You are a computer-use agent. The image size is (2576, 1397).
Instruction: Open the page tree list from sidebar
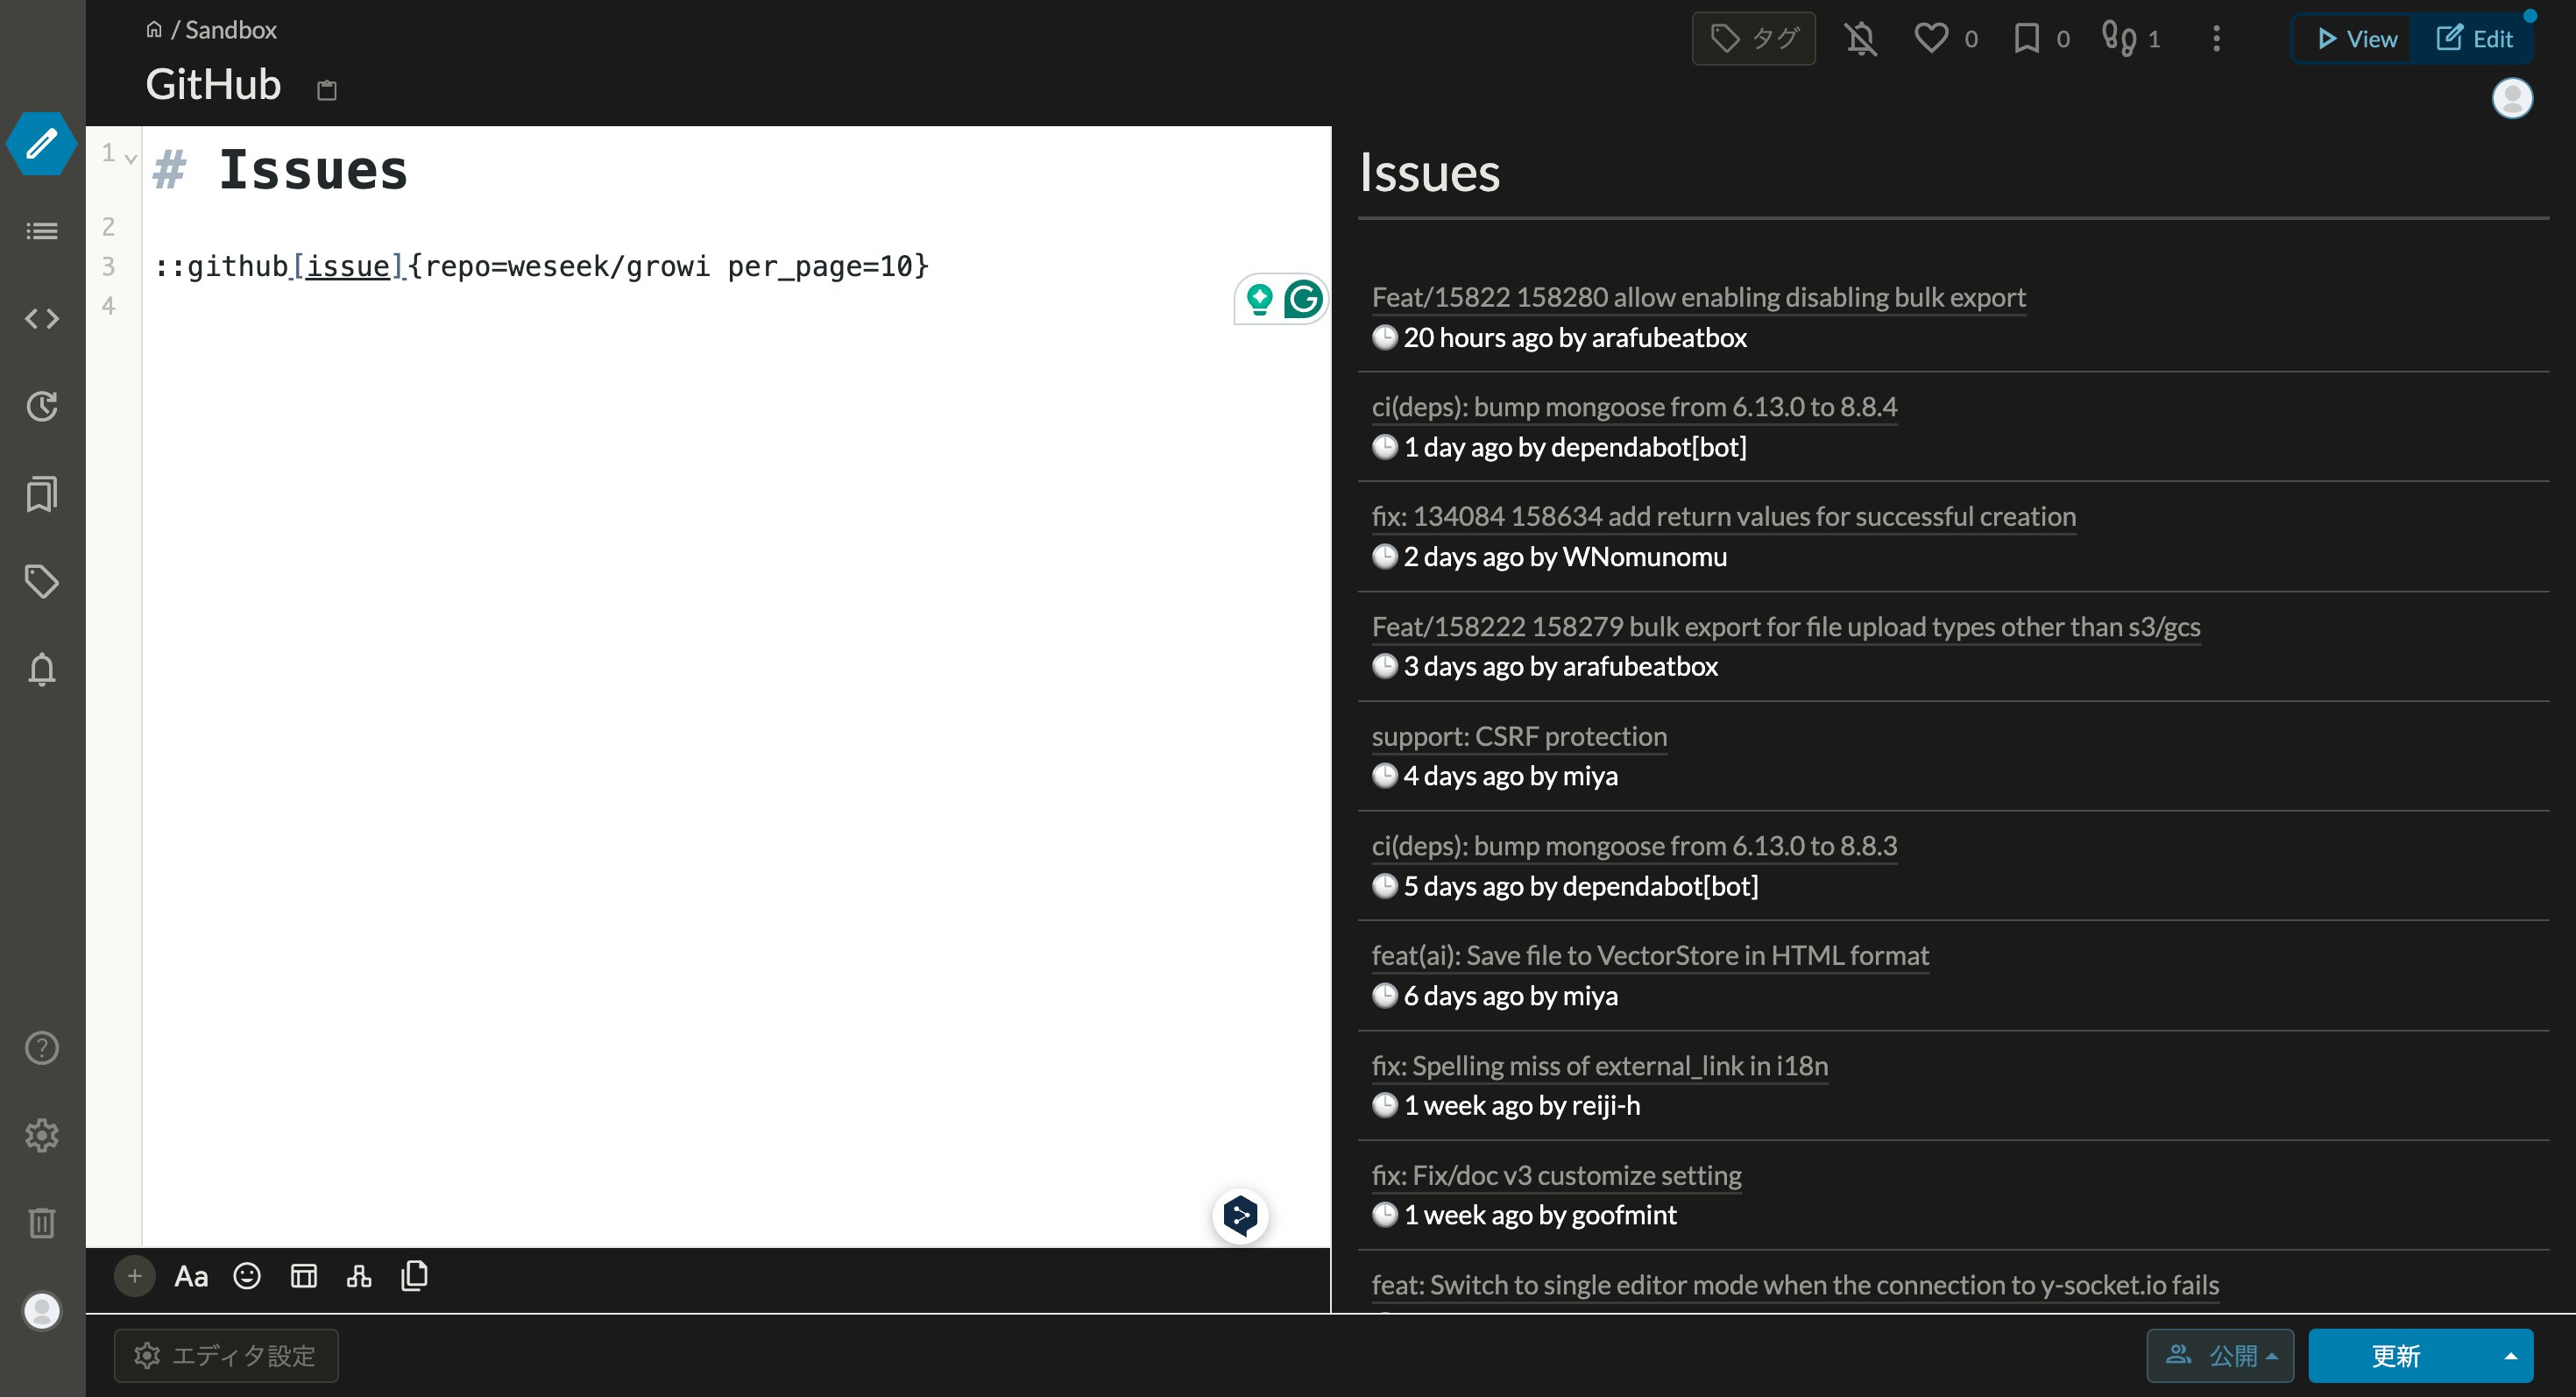[x=41, y=231]
